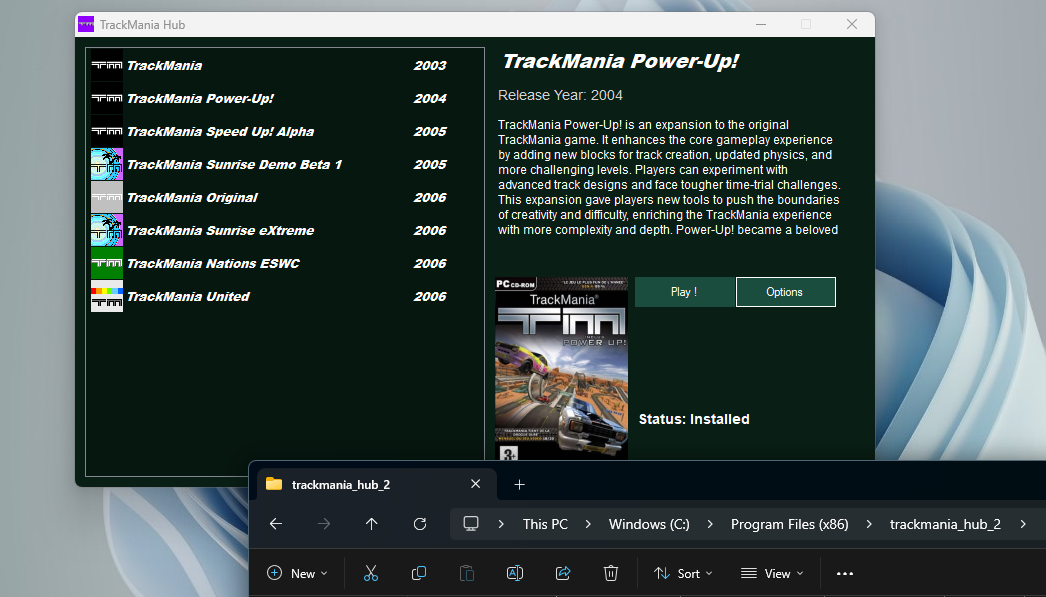Open the See more ellipsis menu
Image resolution: width=1046 pixels, height=597 pixels.
coord(845,573)
